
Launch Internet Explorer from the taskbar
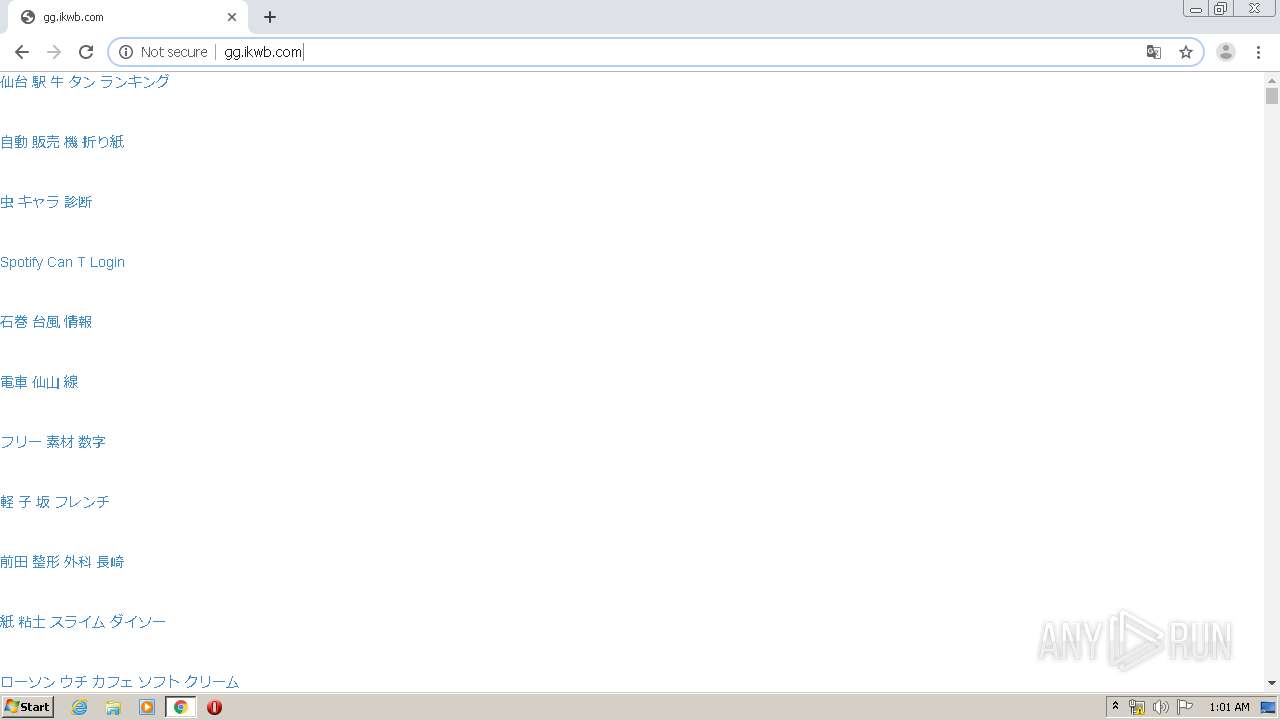(x=80, y=707)
